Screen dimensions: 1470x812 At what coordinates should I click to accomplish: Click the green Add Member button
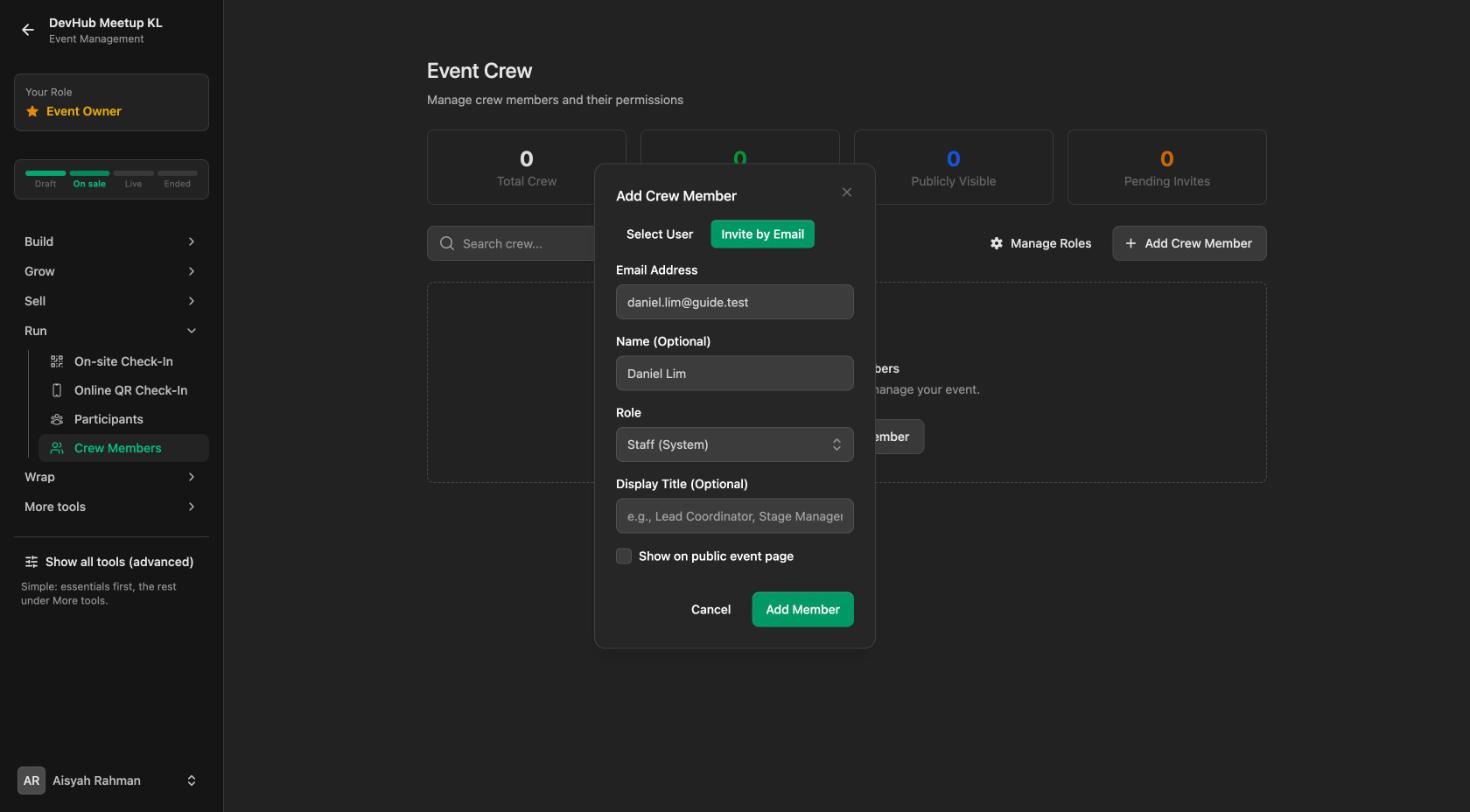click(x=803, y=610)
